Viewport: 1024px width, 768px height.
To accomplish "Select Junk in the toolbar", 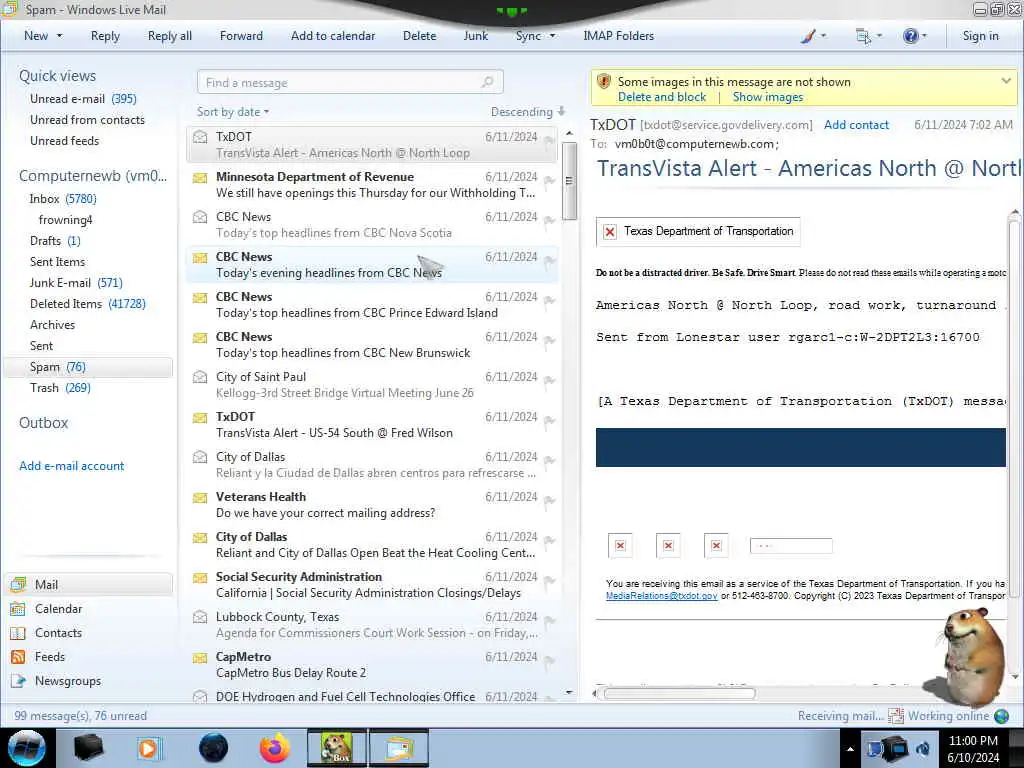I will pos(475,36).
